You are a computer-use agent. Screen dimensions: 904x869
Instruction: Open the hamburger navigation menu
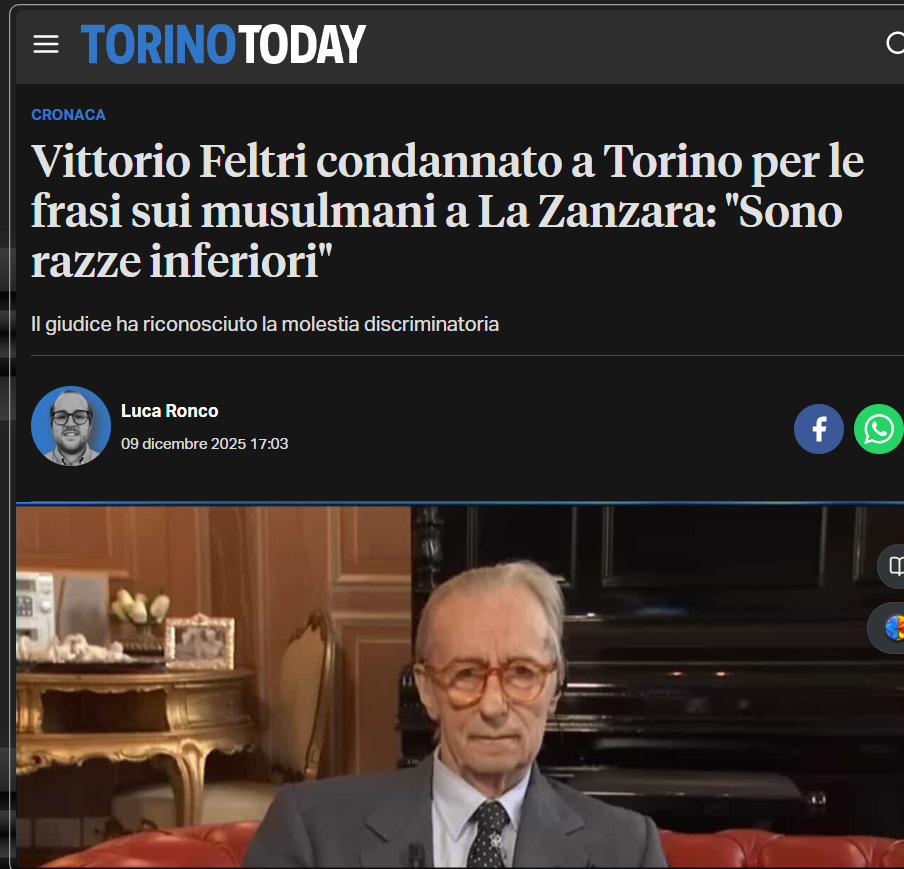[x=46, y=44]
